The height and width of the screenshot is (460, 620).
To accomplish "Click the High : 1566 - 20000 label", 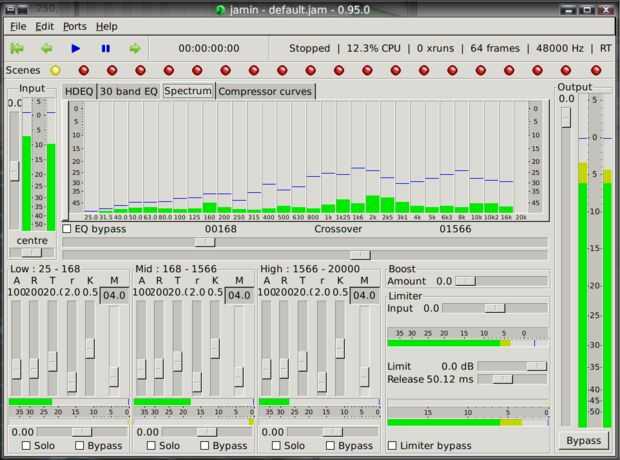I will click(x=310, y=269).
